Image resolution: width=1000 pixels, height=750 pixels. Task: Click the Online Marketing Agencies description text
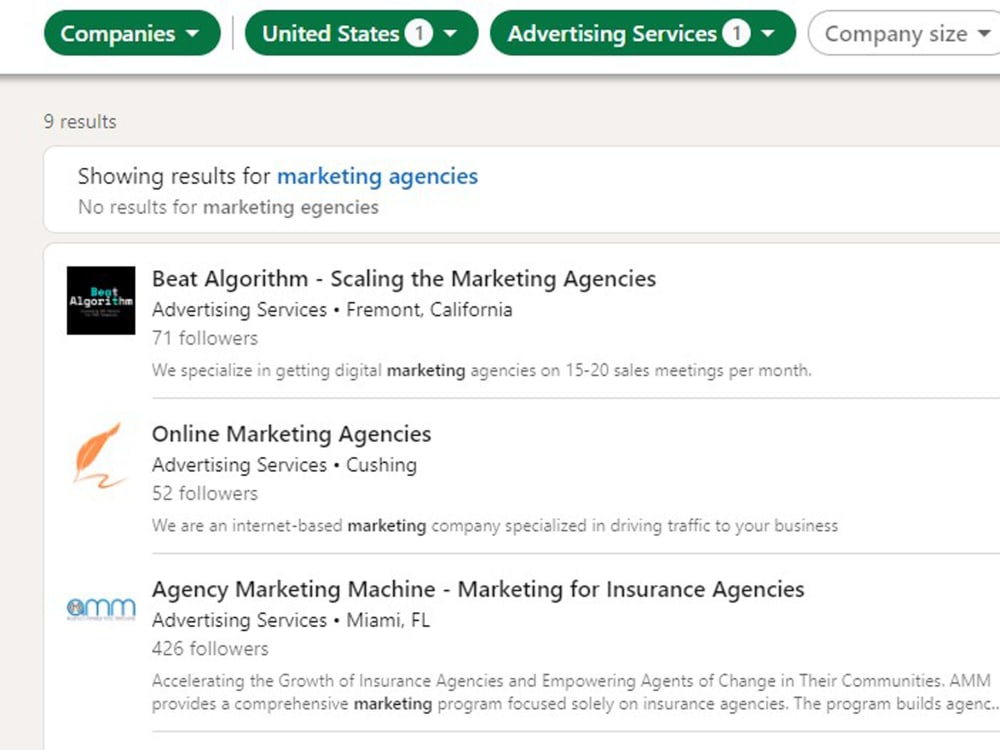495,526
